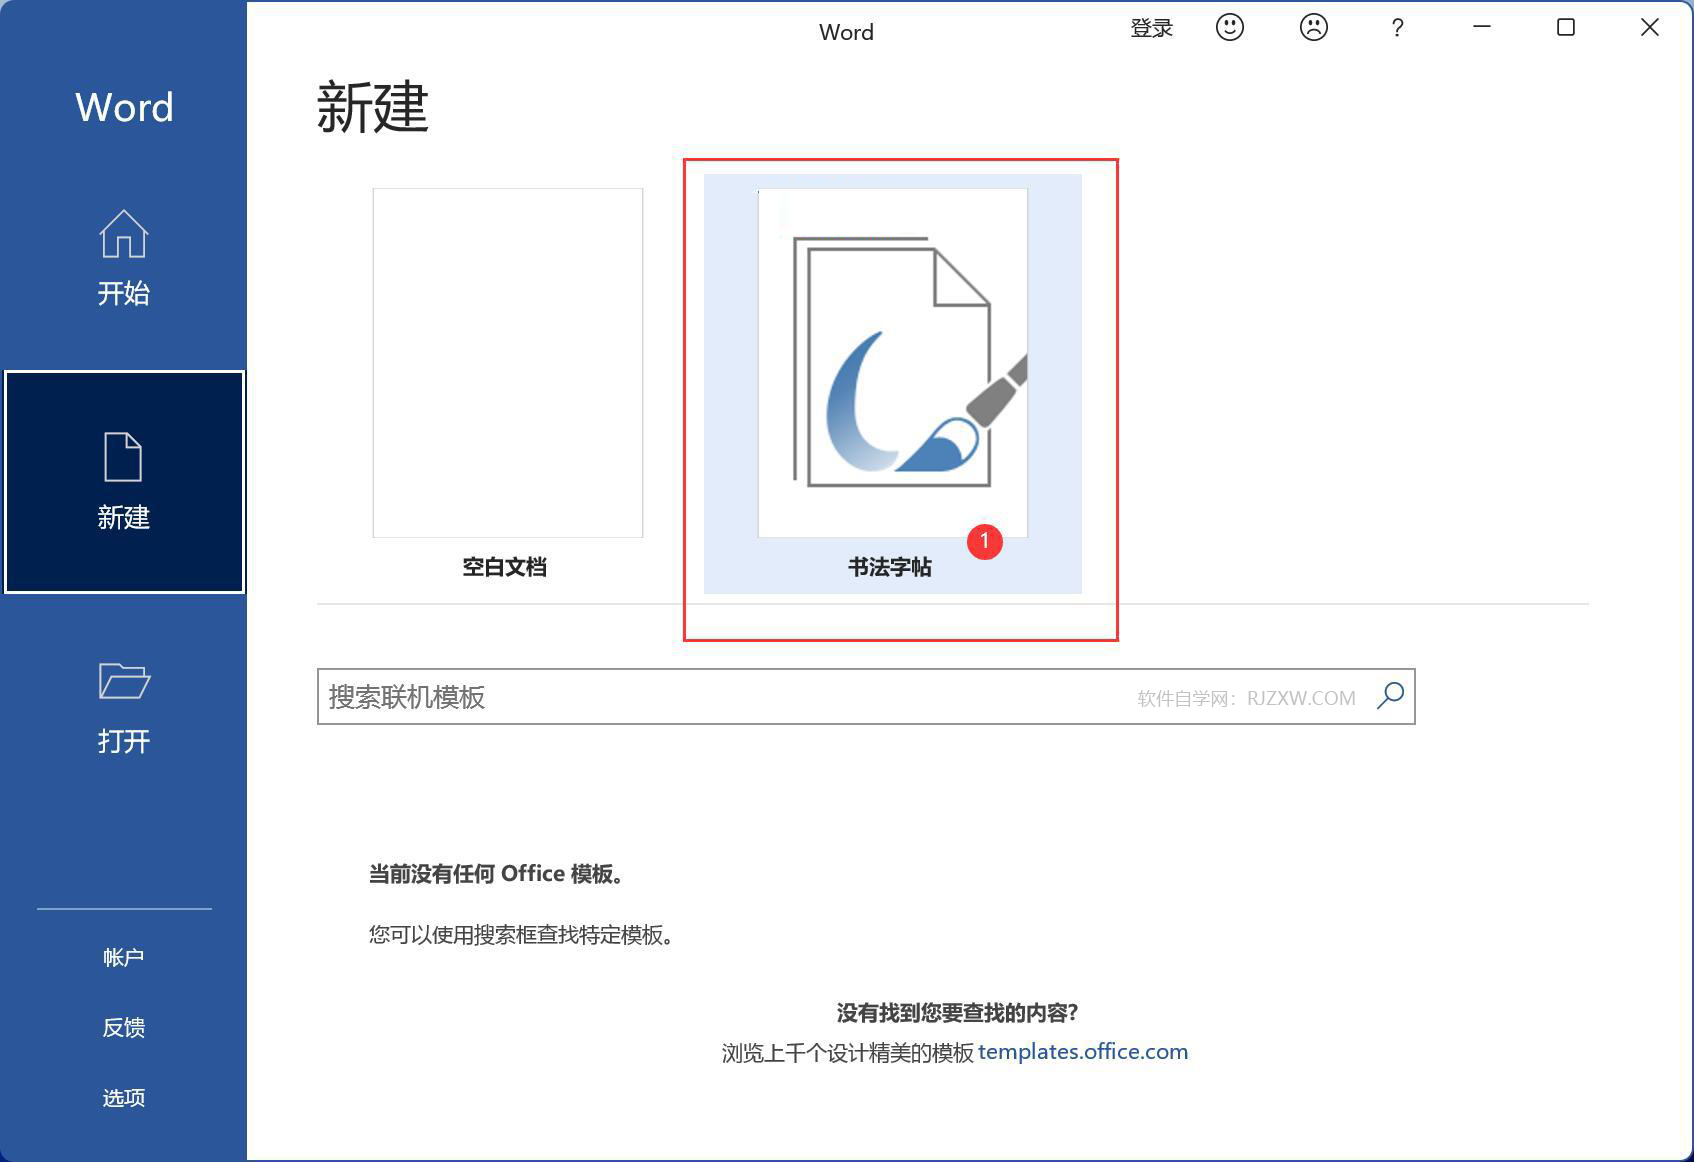The width and height of the screenshot is (1694, 1162).
Task: Open the 帐户 account page
Action: click(122, 956)
